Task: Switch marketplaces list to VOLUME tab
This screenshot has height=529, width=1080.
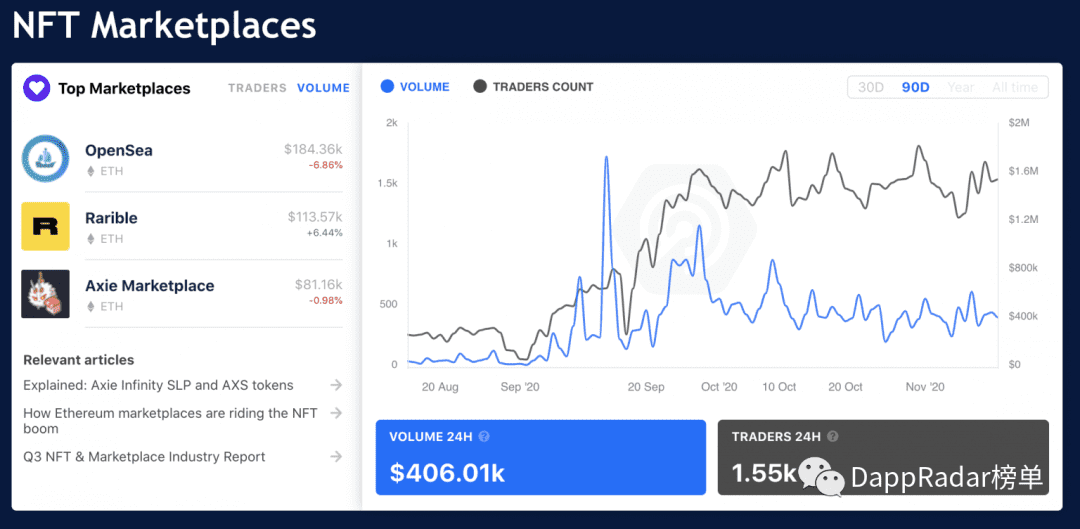Action: [x=323, y=88]
